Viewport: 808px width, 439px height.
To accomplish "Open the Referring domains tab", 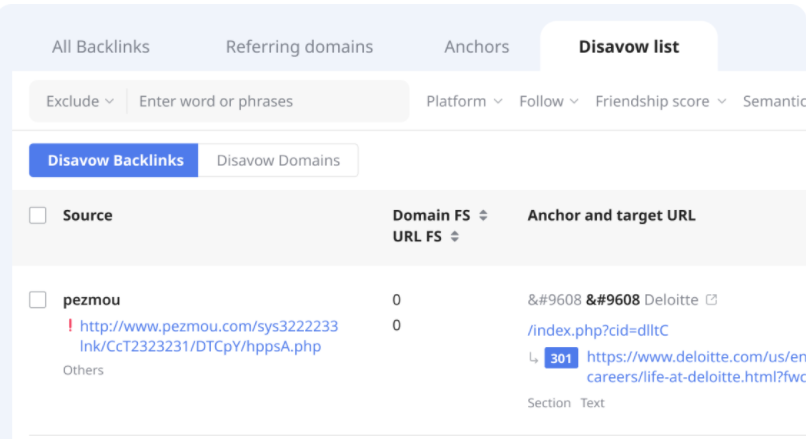I will coord(299,47).
